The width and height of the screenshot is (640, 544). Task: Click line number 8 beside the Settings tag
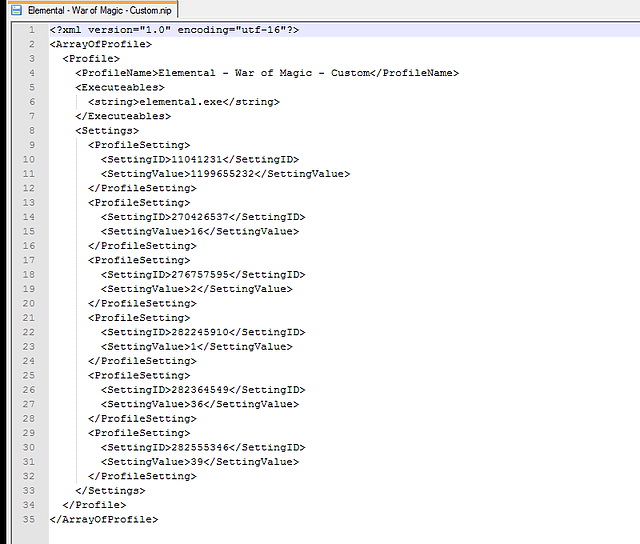coord(31,130)
